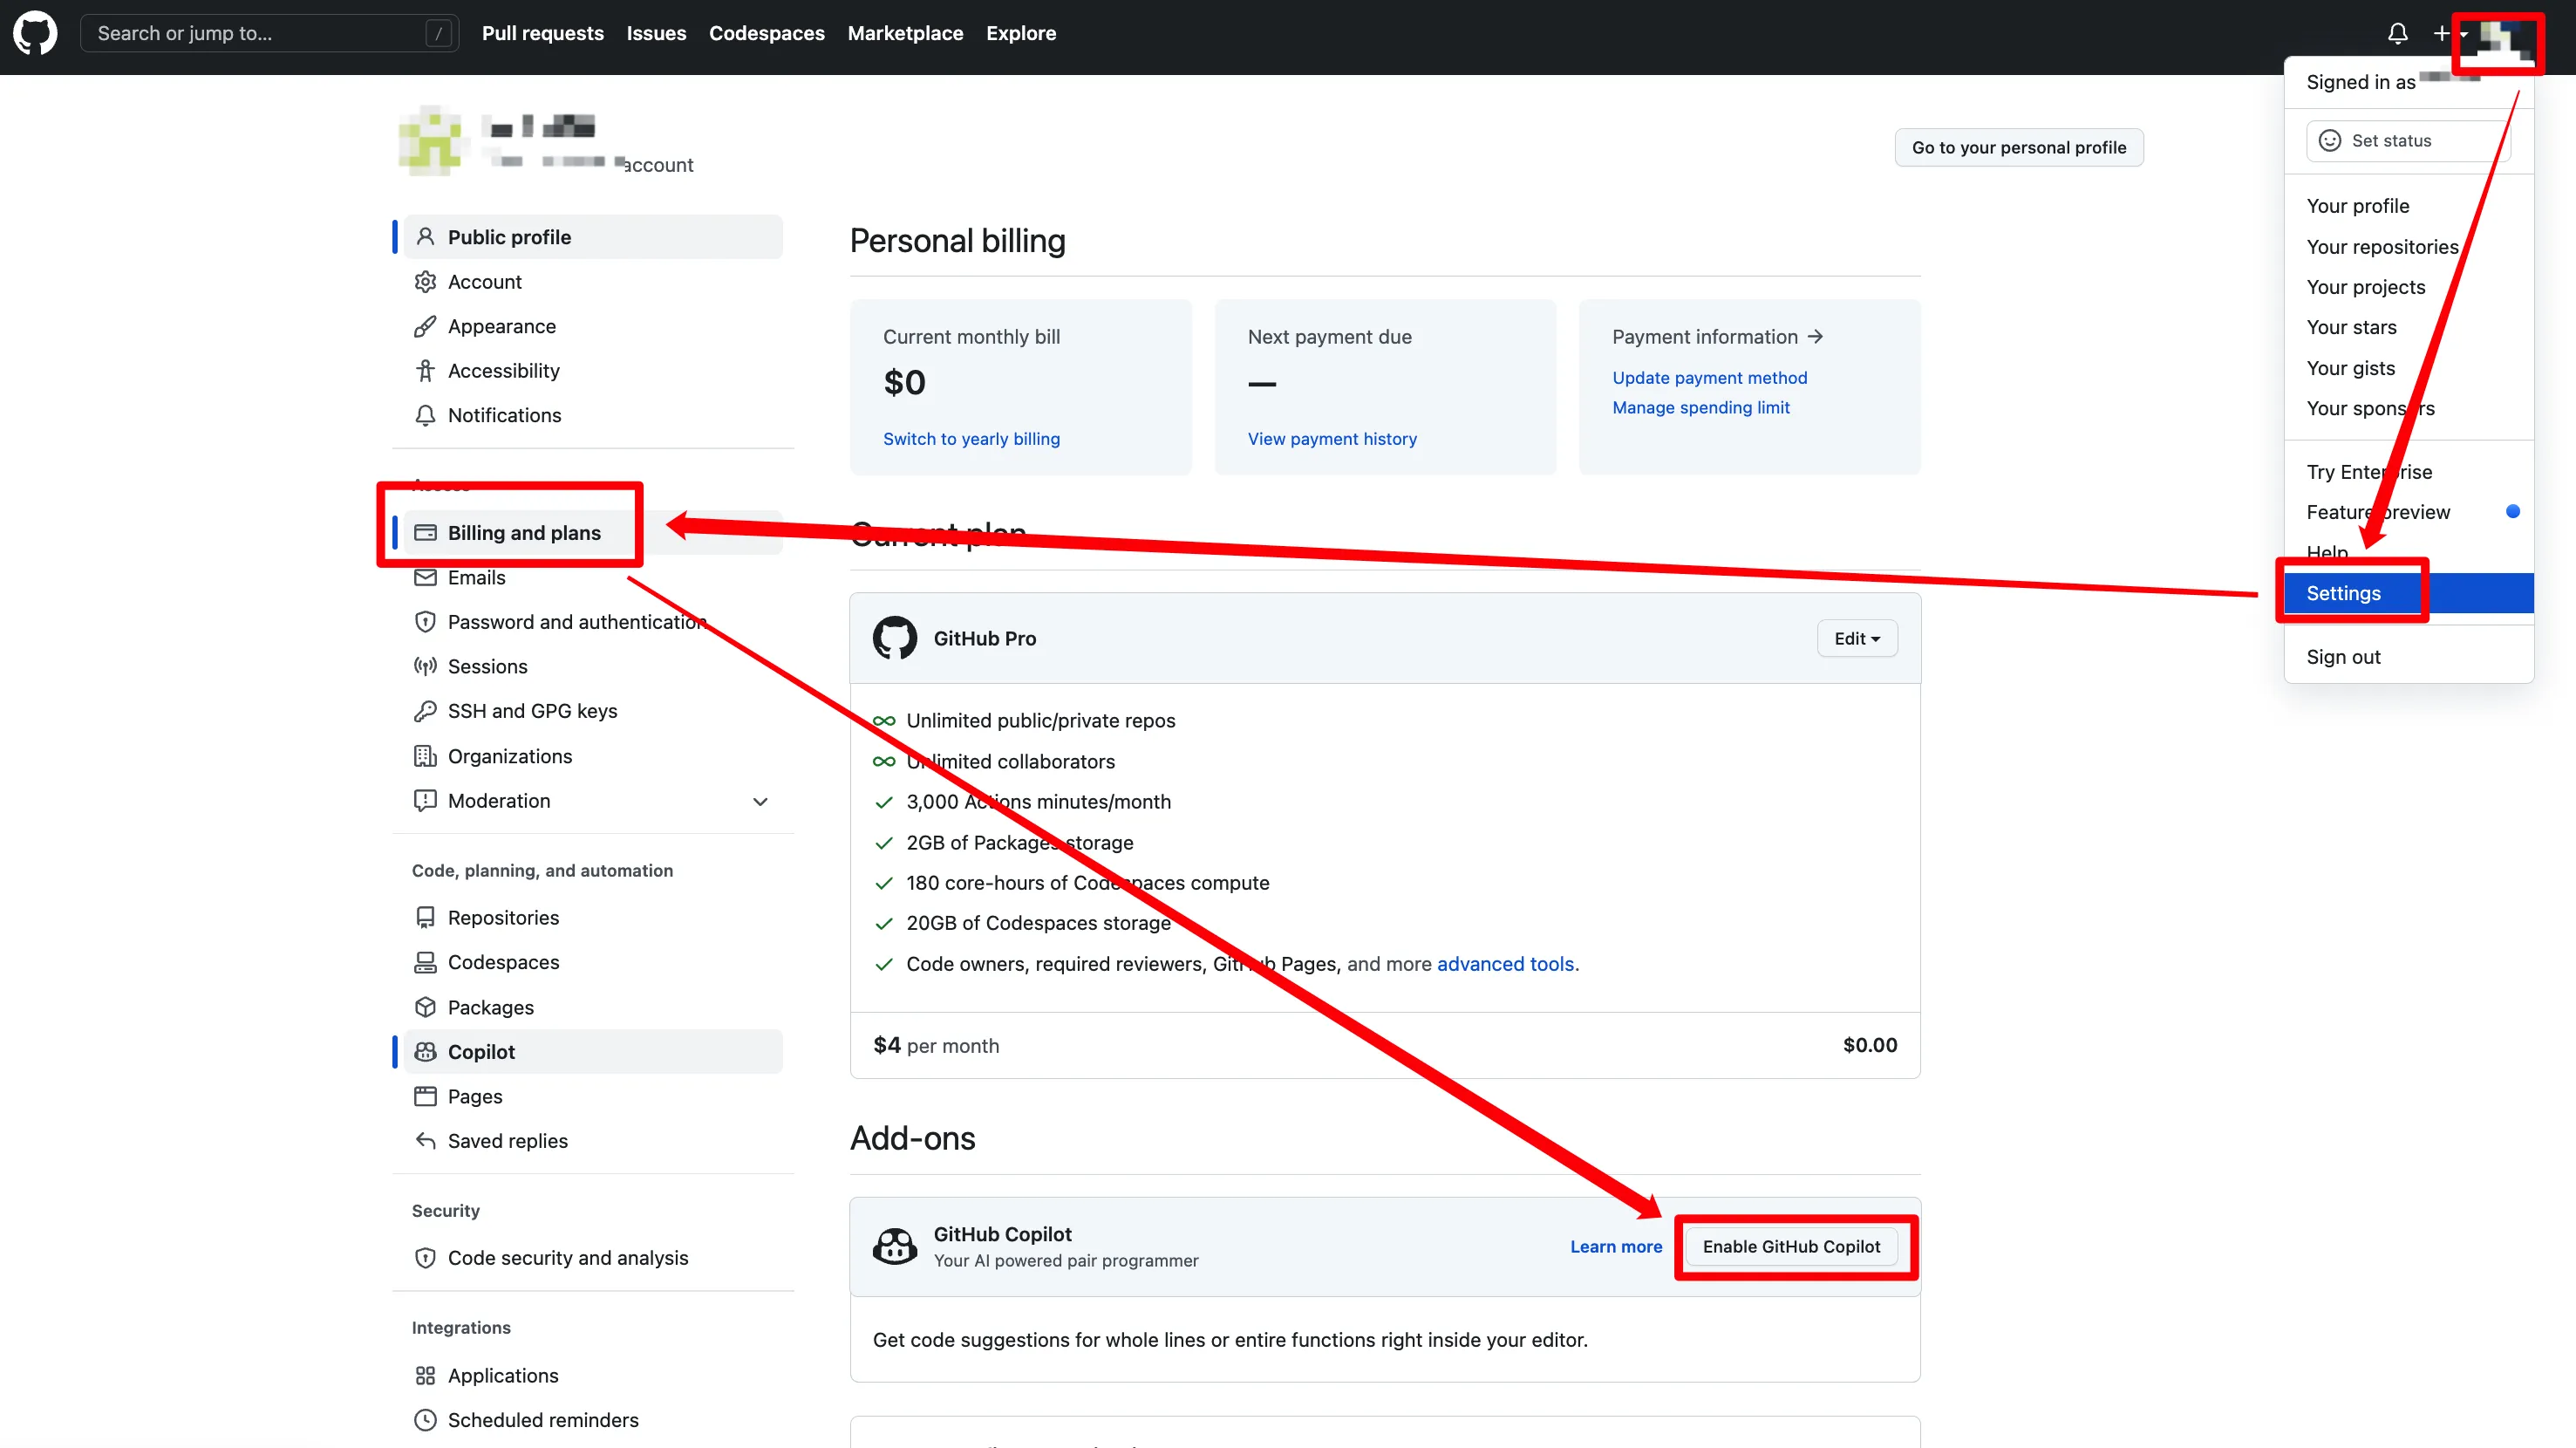Open the plus create-new dropdown
Screen dimensions: 2576x1448
[2448, 33]
